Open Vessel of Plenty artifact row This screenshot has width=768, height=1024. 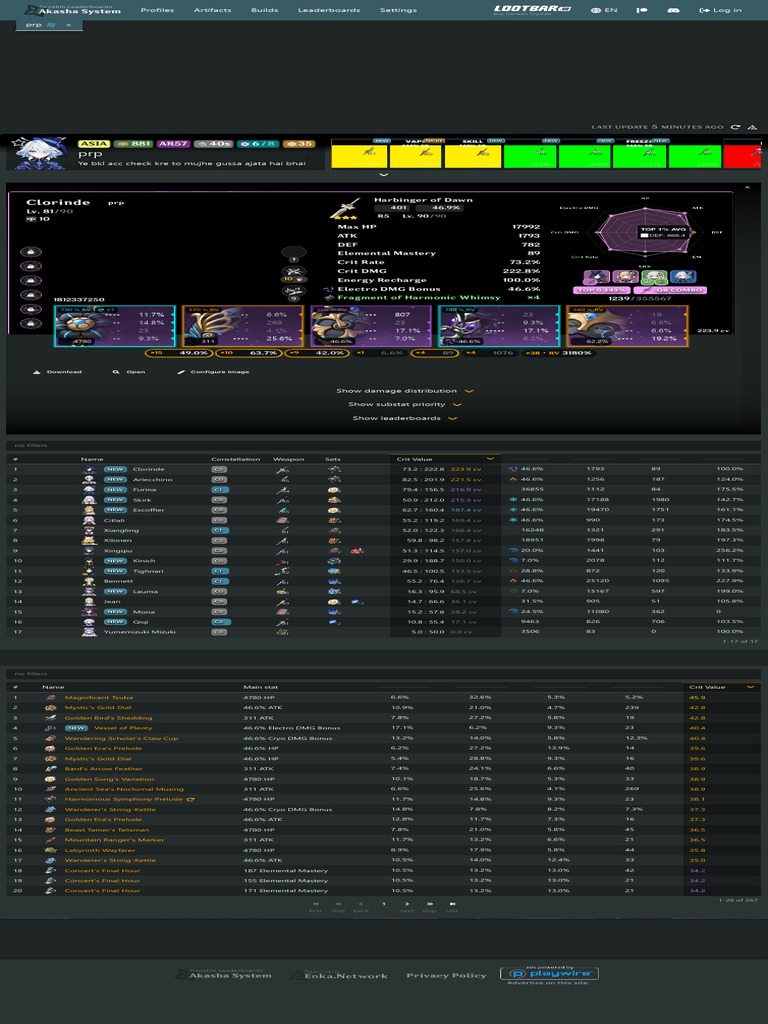point(383,728)
